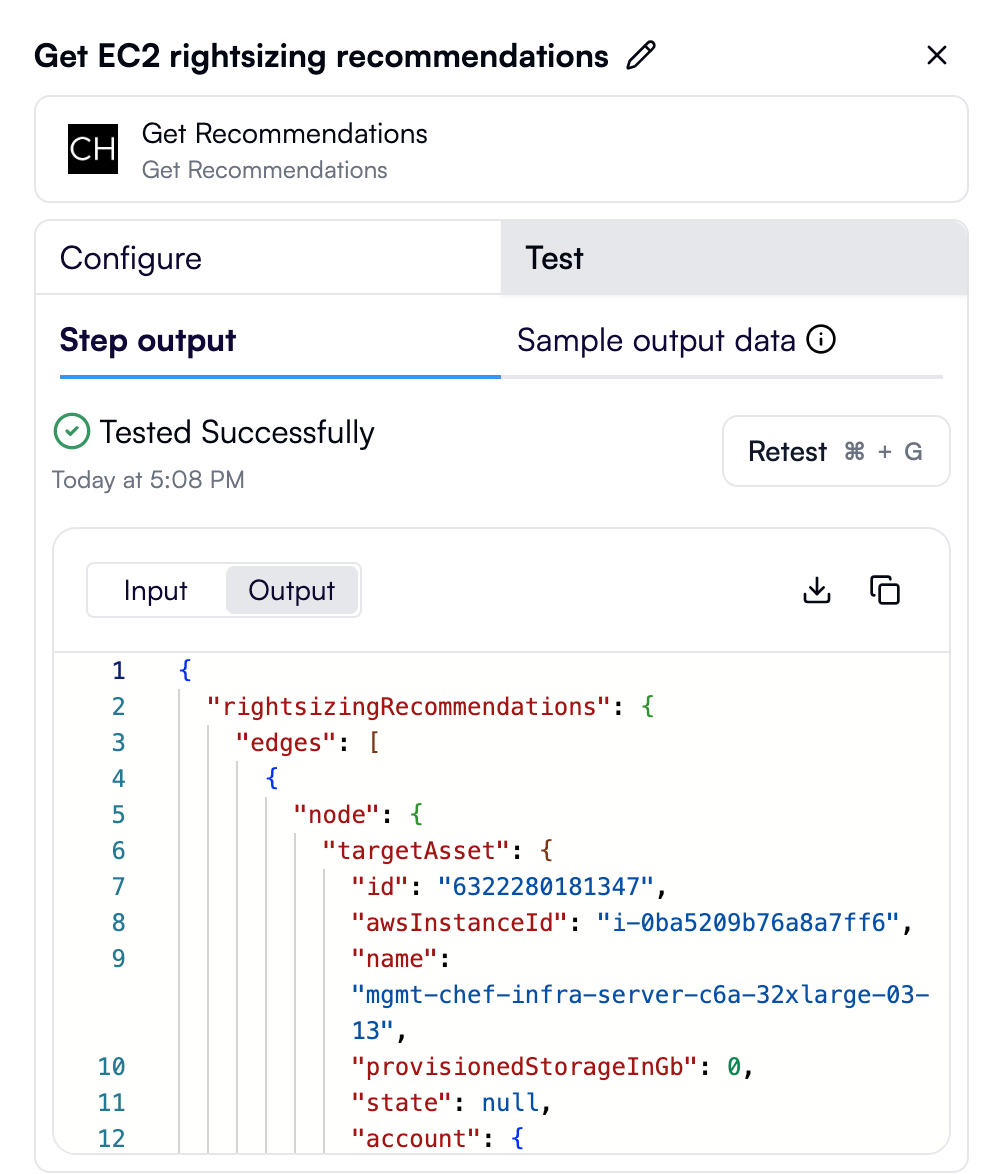Viewport: 990px width, 1174px height.
Task: Select line number 8 in the output
Action: coord(118,922)
